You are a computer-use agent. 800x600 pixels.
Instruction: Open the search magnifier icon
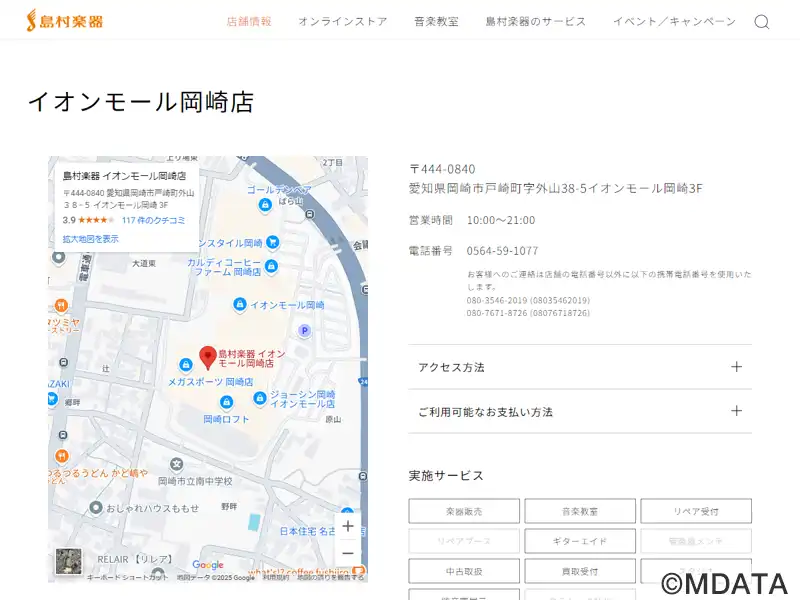pyautogui.click(x=761, y=21)
